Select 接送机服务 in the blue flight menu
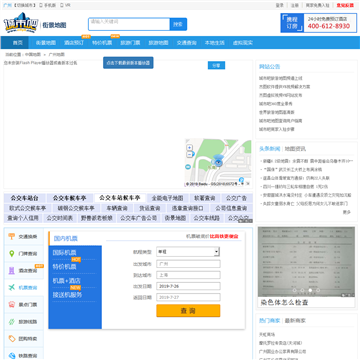The image size is (360, 360). [x=67, y=295]
